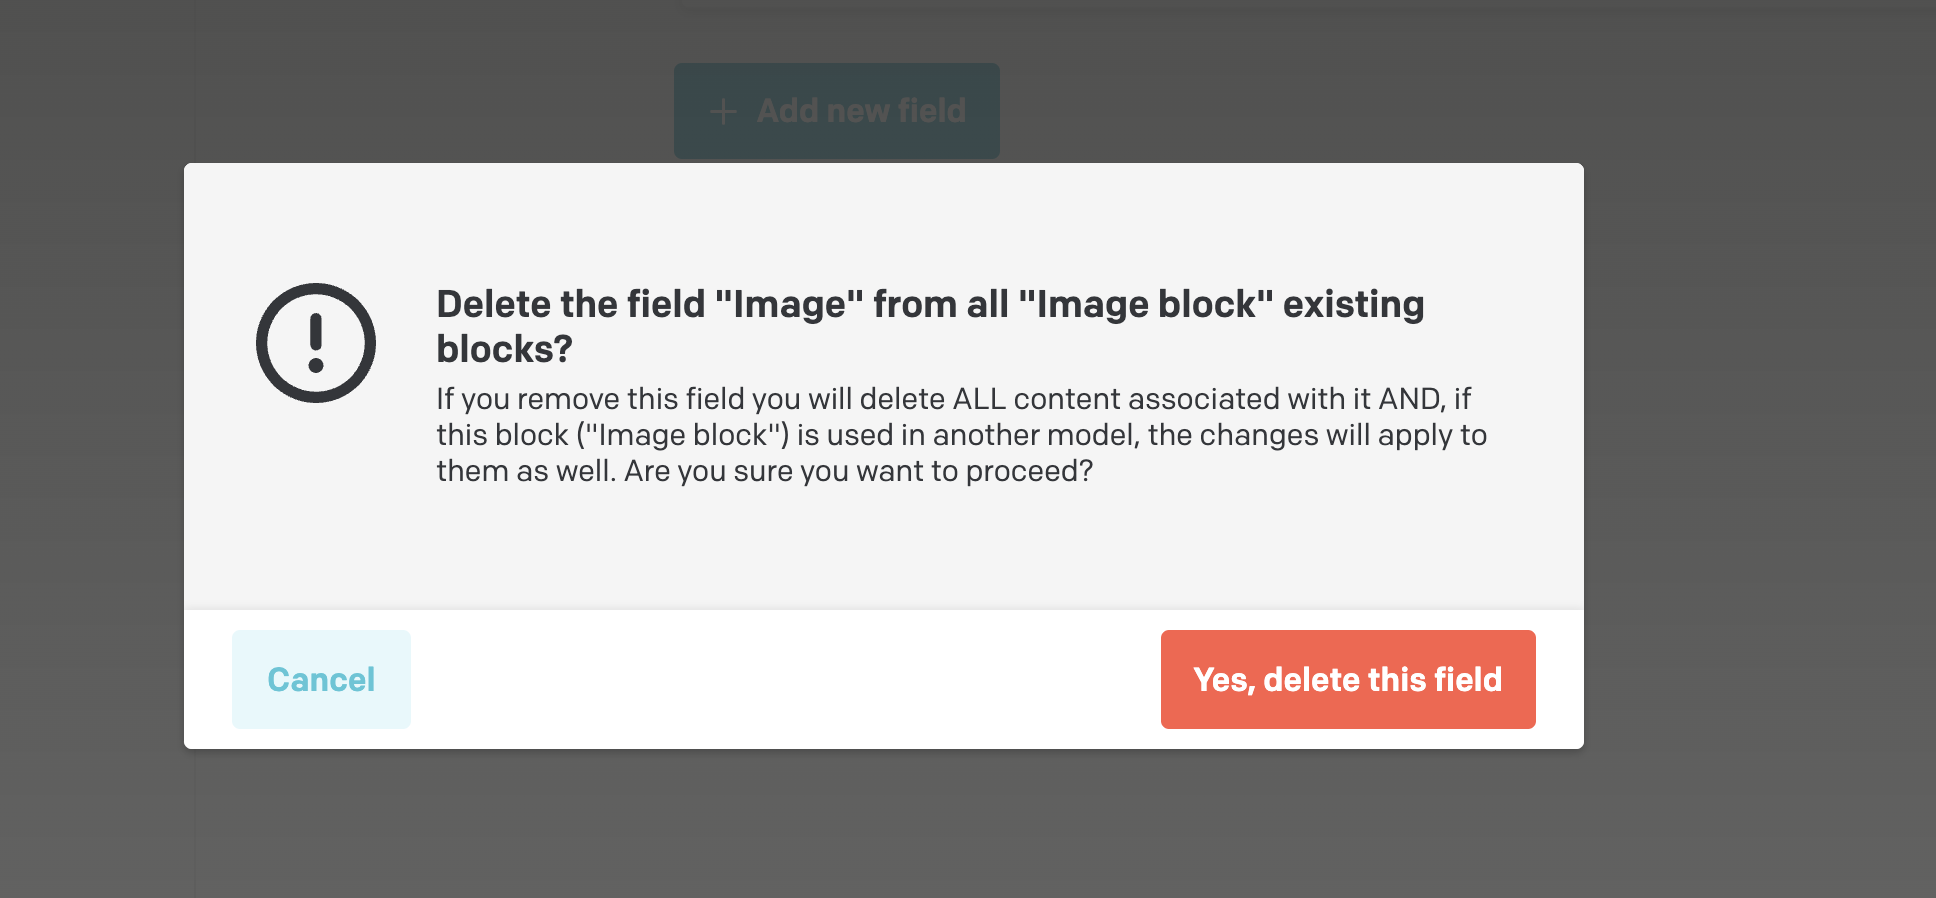This screenshot has height=898, width=1936.
Task: Click the capitalized word AND in the warning
Action: [1410, 399]
